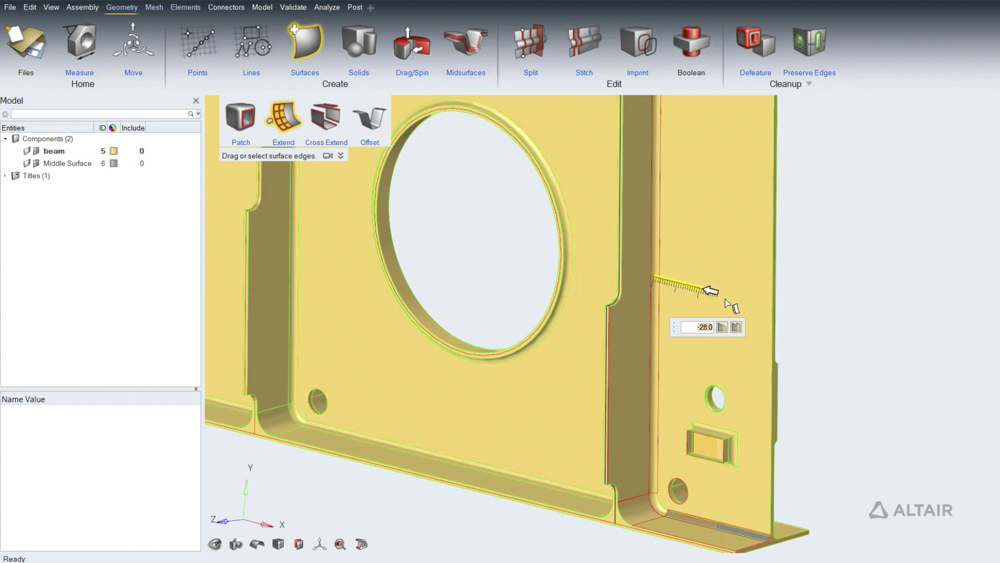Click the beam color swatch
The image size is (1000, 563).
(x=114, y=151)
